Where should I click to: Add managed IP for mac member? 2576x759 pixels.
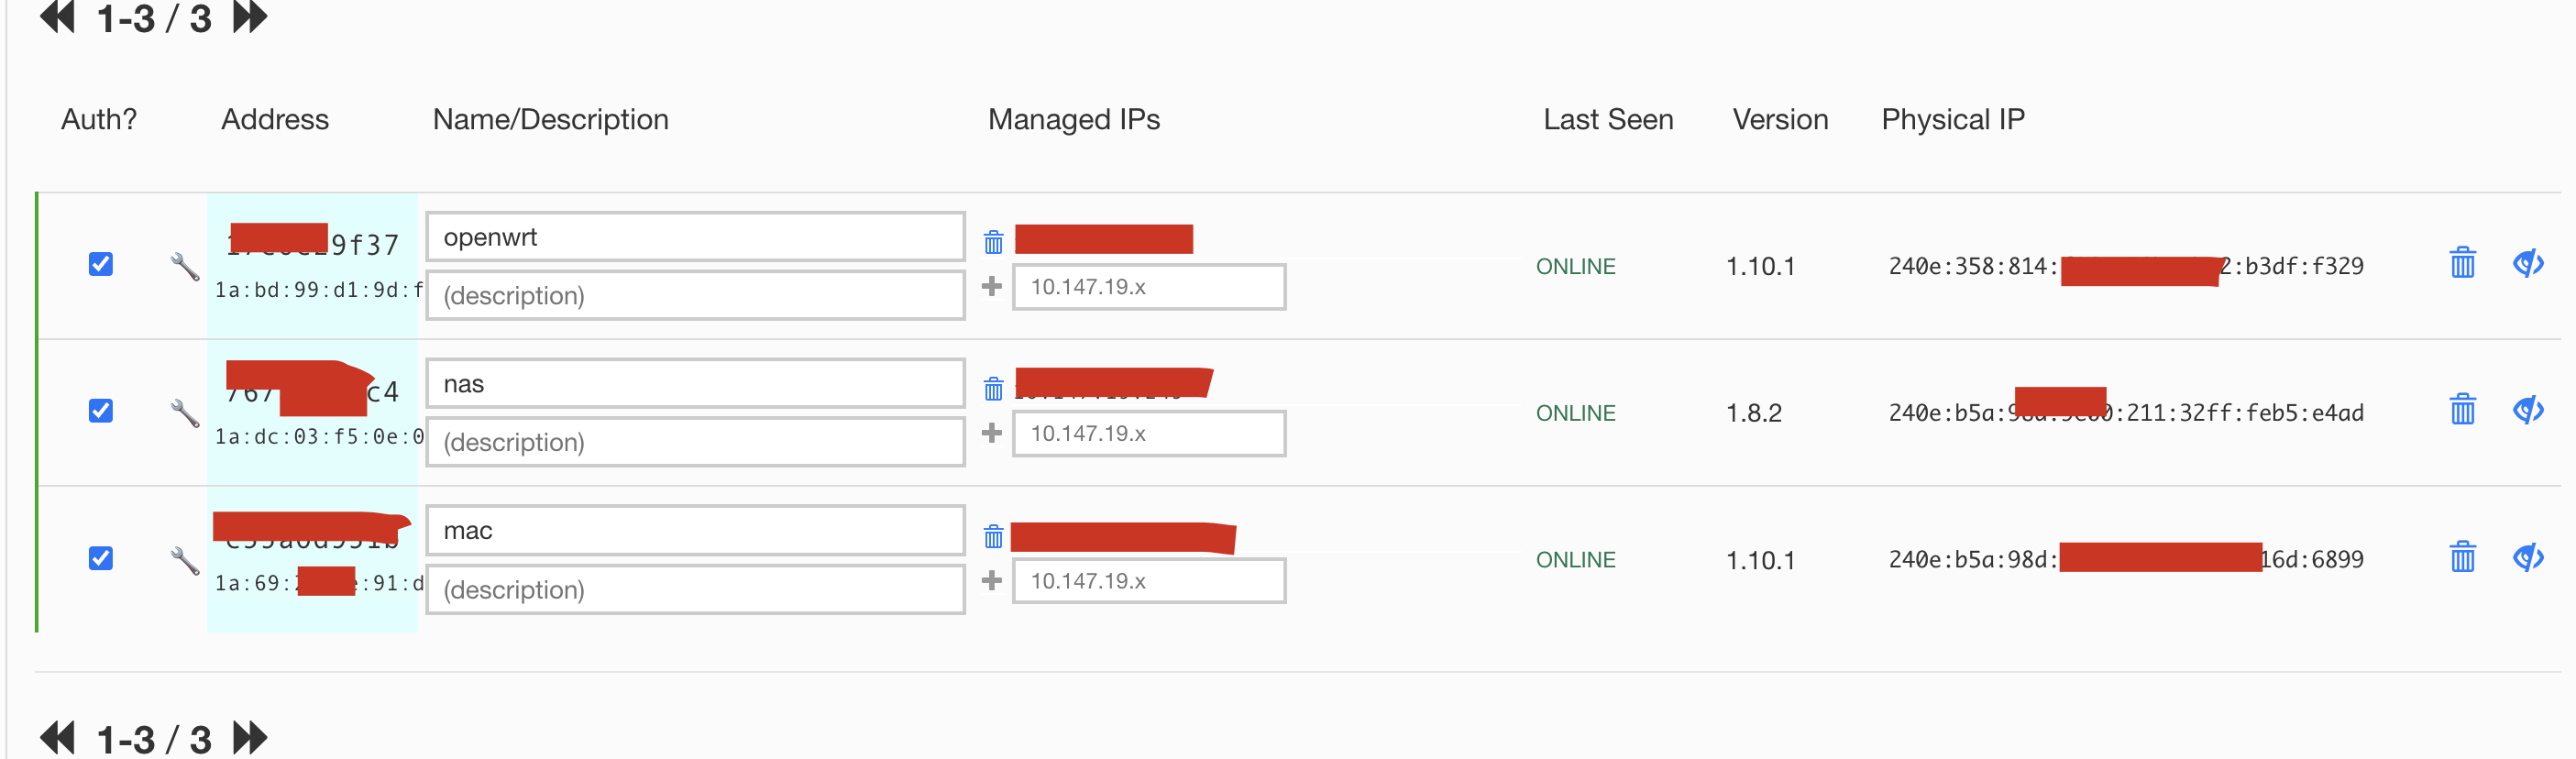(992, 581)
